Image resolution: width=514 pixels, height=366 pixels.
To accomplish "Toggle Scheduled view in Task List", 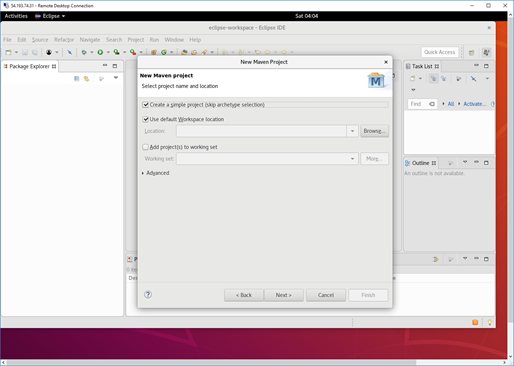I will click(444, 79).
